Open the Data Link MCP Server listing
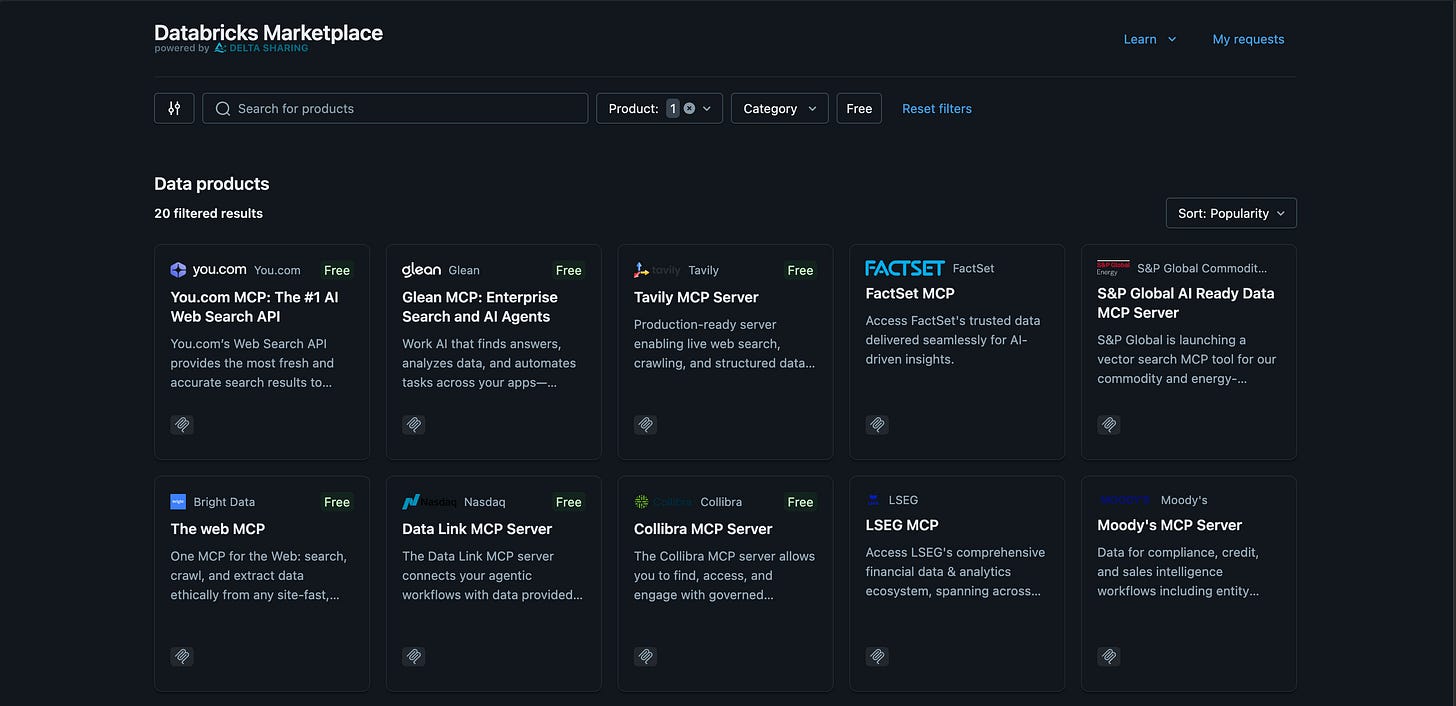The height and width of the screenshot is (706, 1456). click(477, 529)
